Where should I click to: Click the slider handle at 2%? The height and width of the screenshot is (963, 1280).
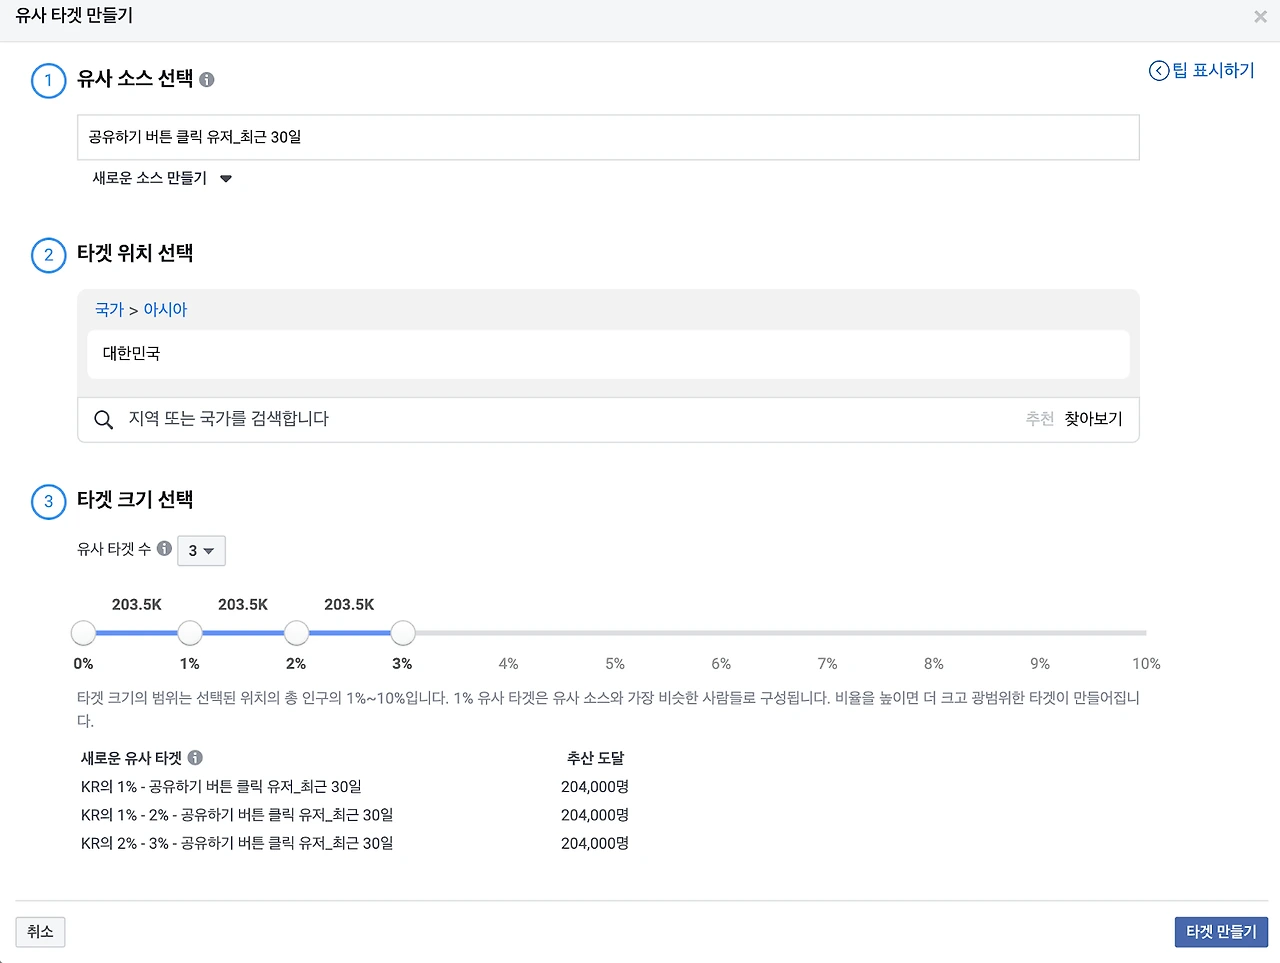coord(296,633)
